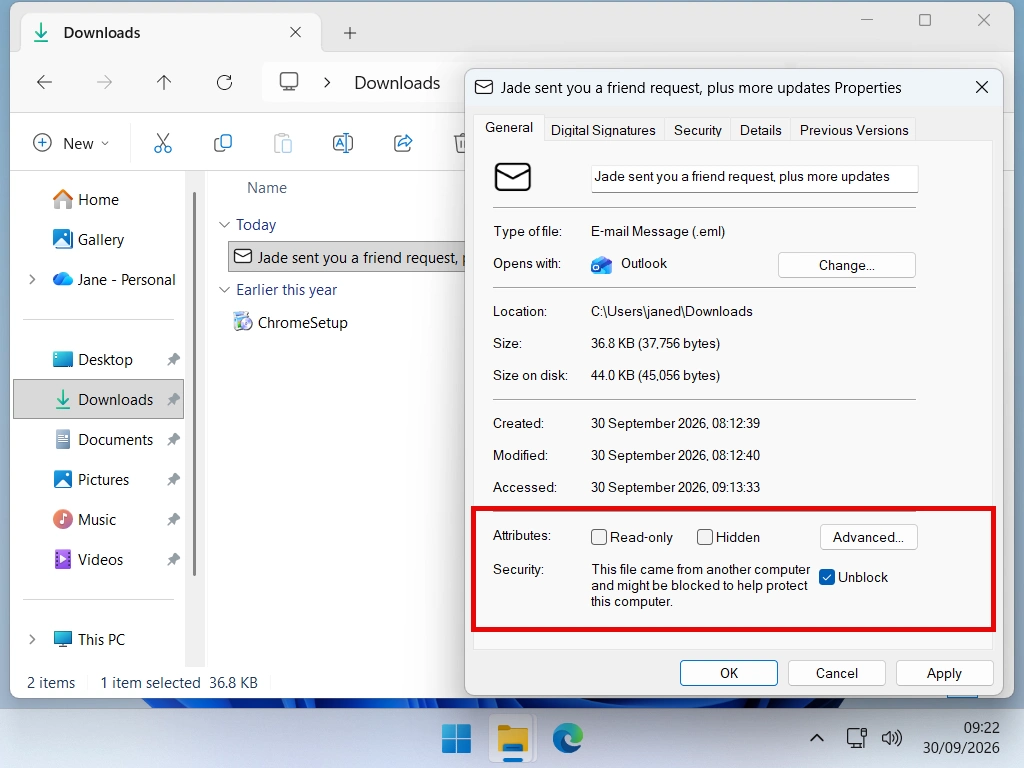
Task: Click the Paste clipboard icon
Action: (x=283, y=143)
